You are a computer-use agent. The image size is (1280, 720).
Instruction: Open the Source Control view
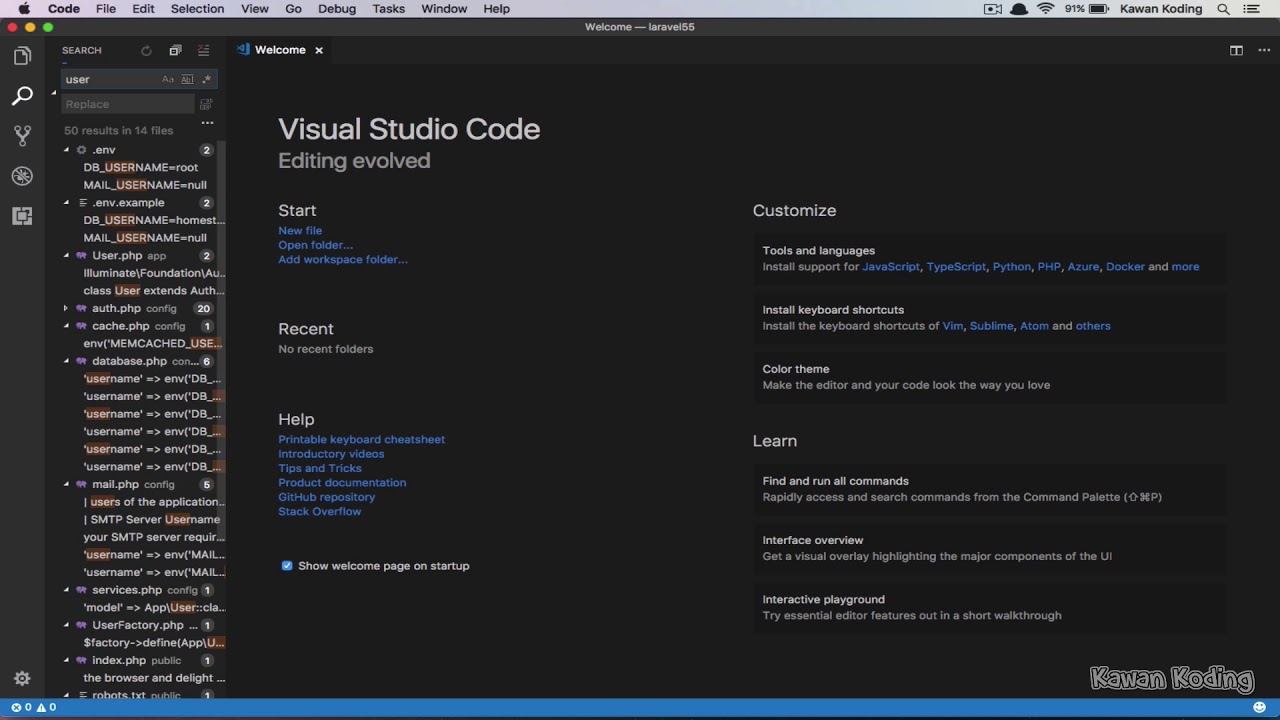[x=22, y=136]
